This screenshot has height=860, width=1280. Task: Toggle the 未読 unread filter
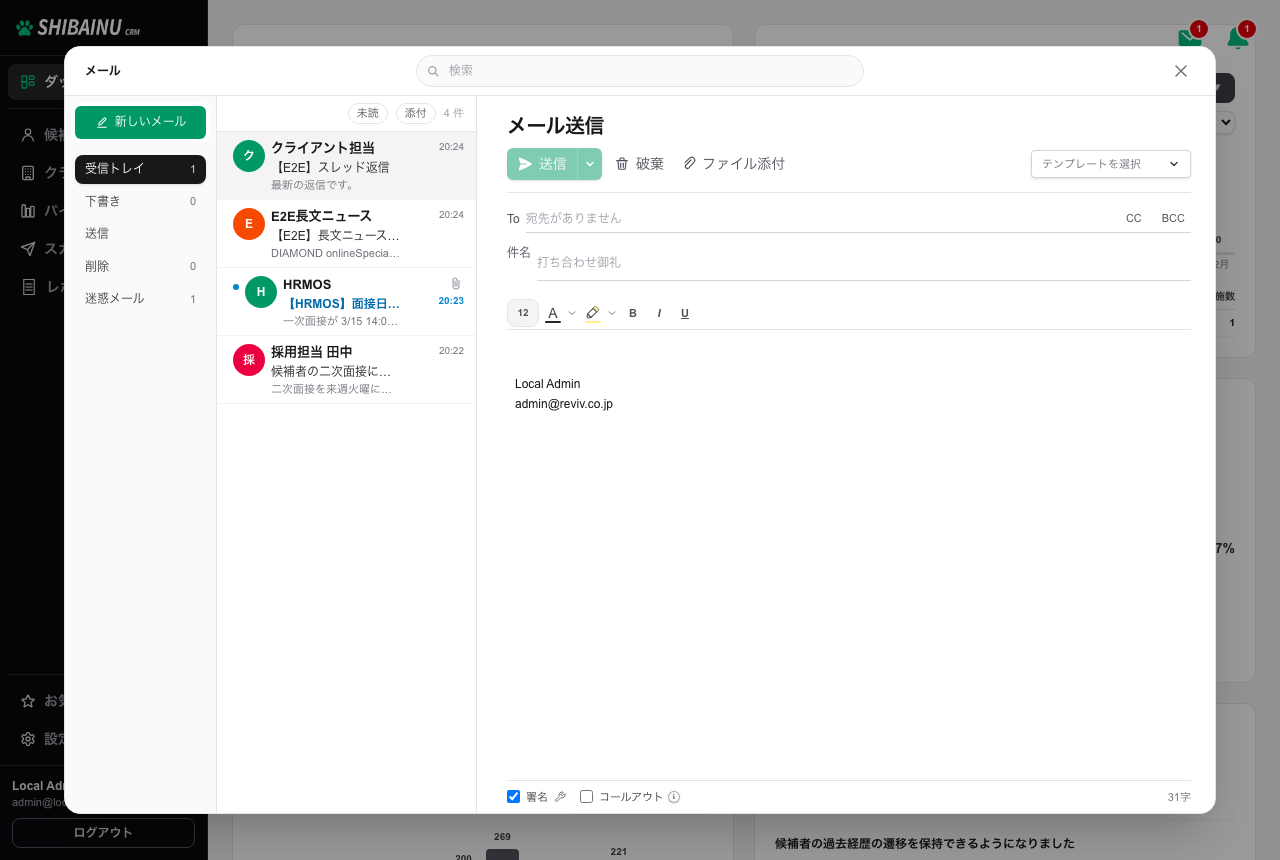click(368, 113)
